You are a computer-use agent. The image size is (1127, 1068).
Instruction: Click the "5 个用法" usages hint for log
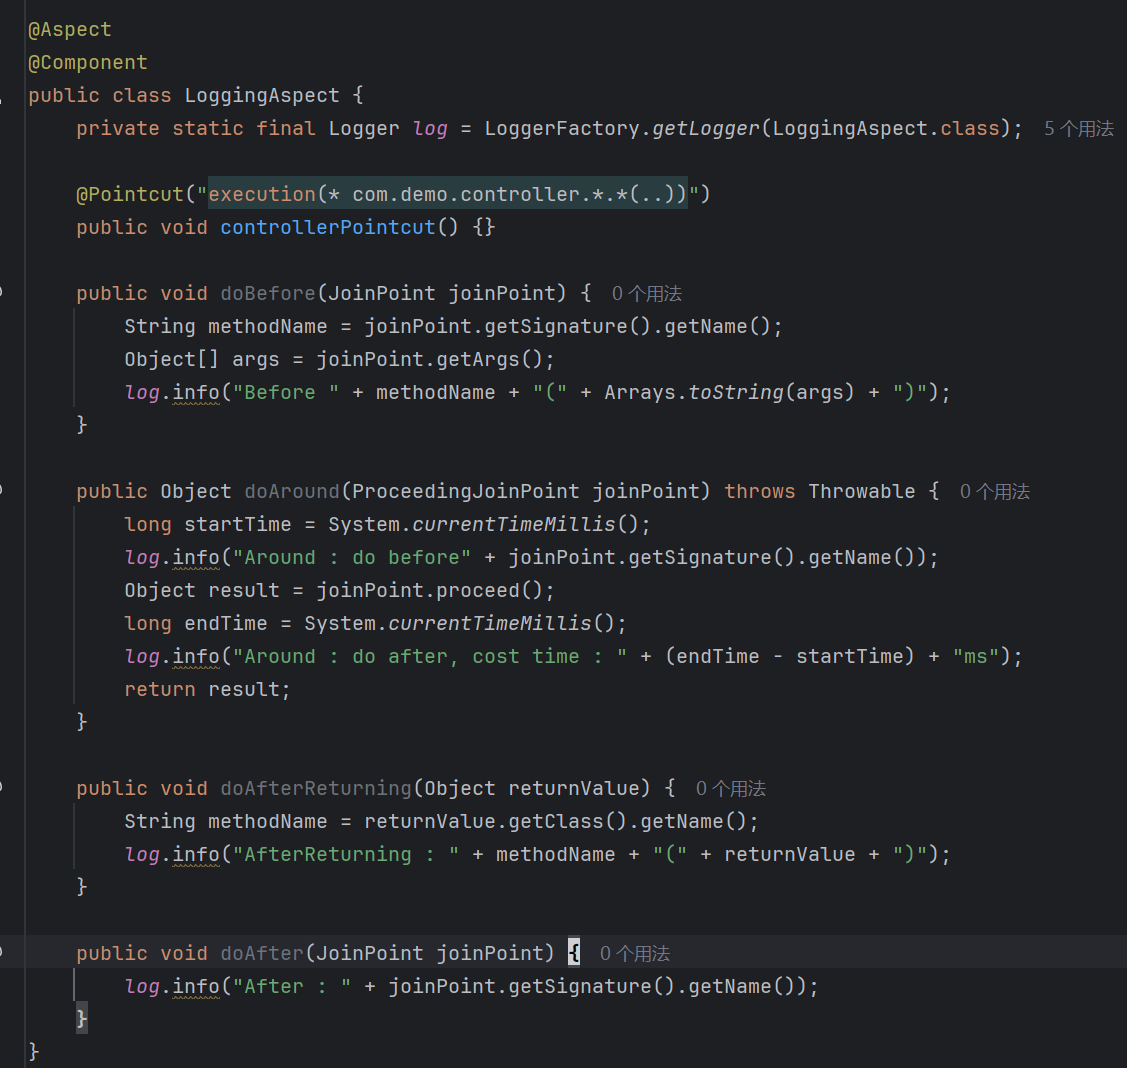tap(1078, 129)
